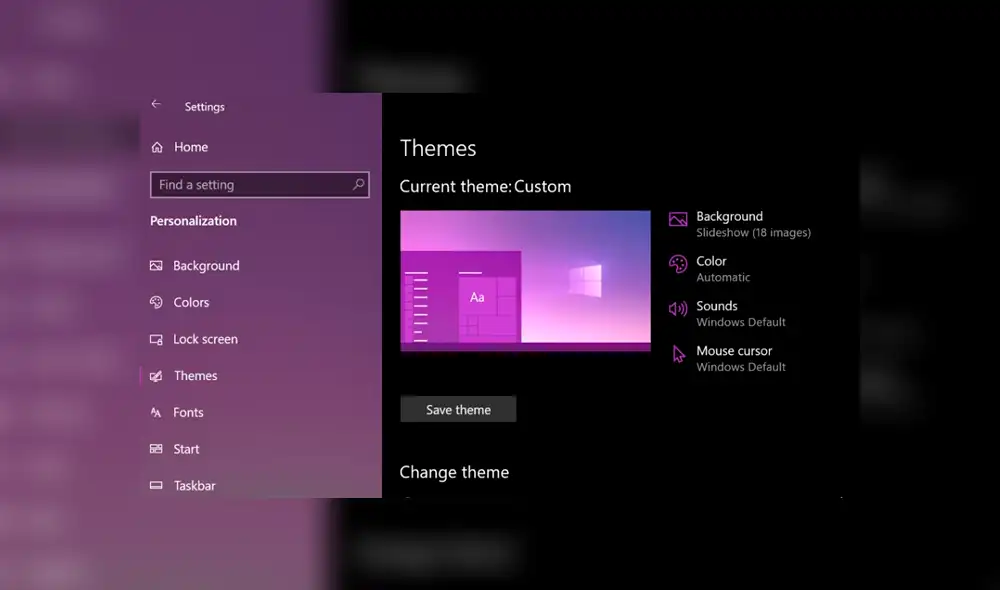Viewport: 1000px width, 590px height.
Task: Open Taskbar settings via its sidebar icon
Action: tap(155, 485)
